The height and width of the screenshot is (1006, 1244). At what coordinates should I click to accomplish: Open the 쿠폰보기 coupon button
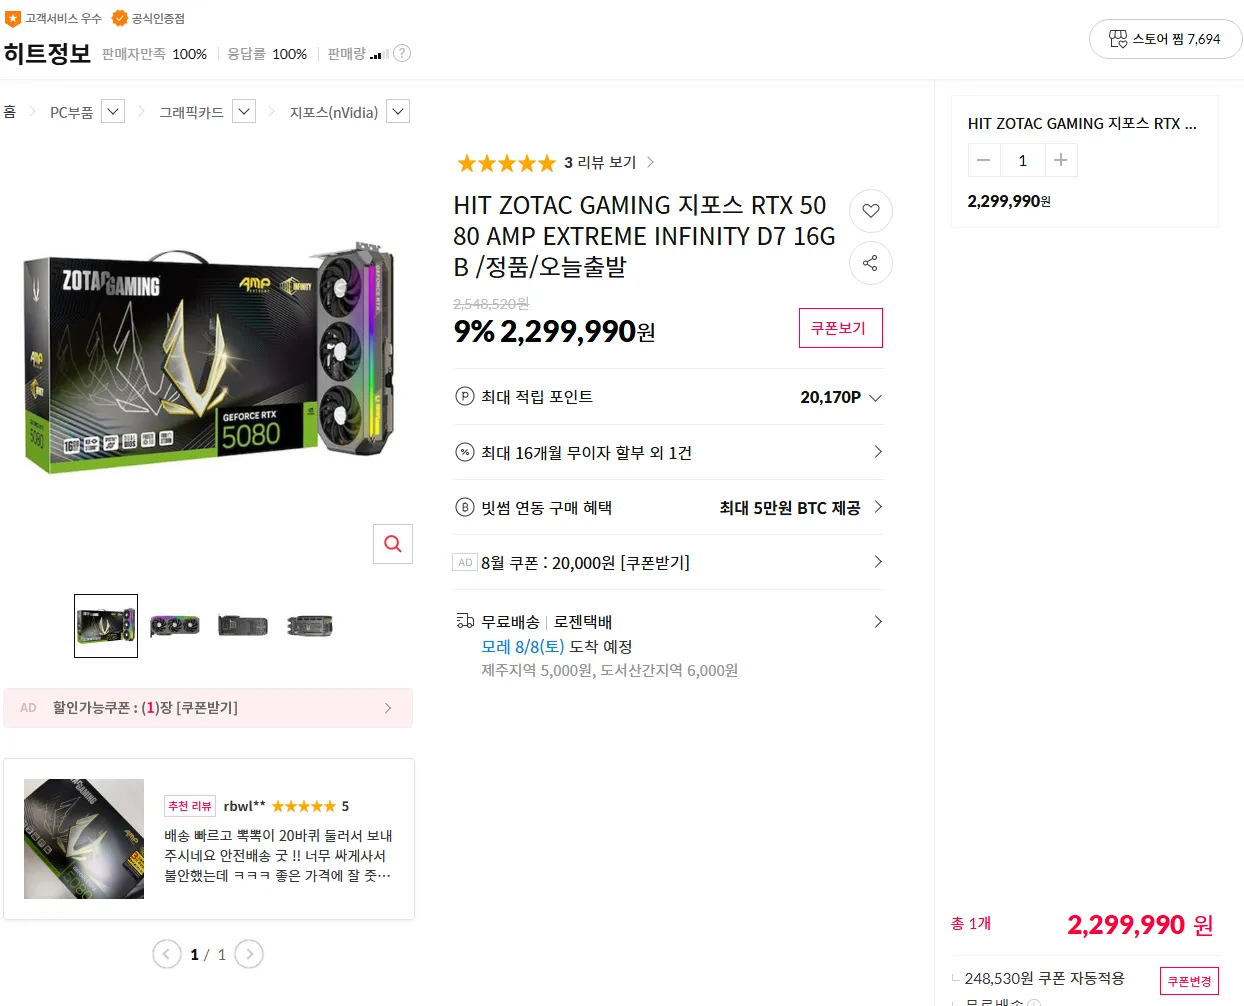(841, 328)
